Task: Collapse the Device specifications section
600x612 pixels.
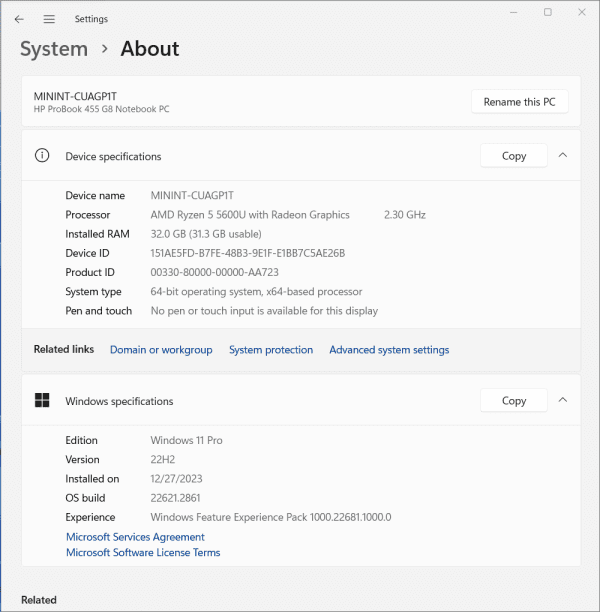Action: pos(563,155)
